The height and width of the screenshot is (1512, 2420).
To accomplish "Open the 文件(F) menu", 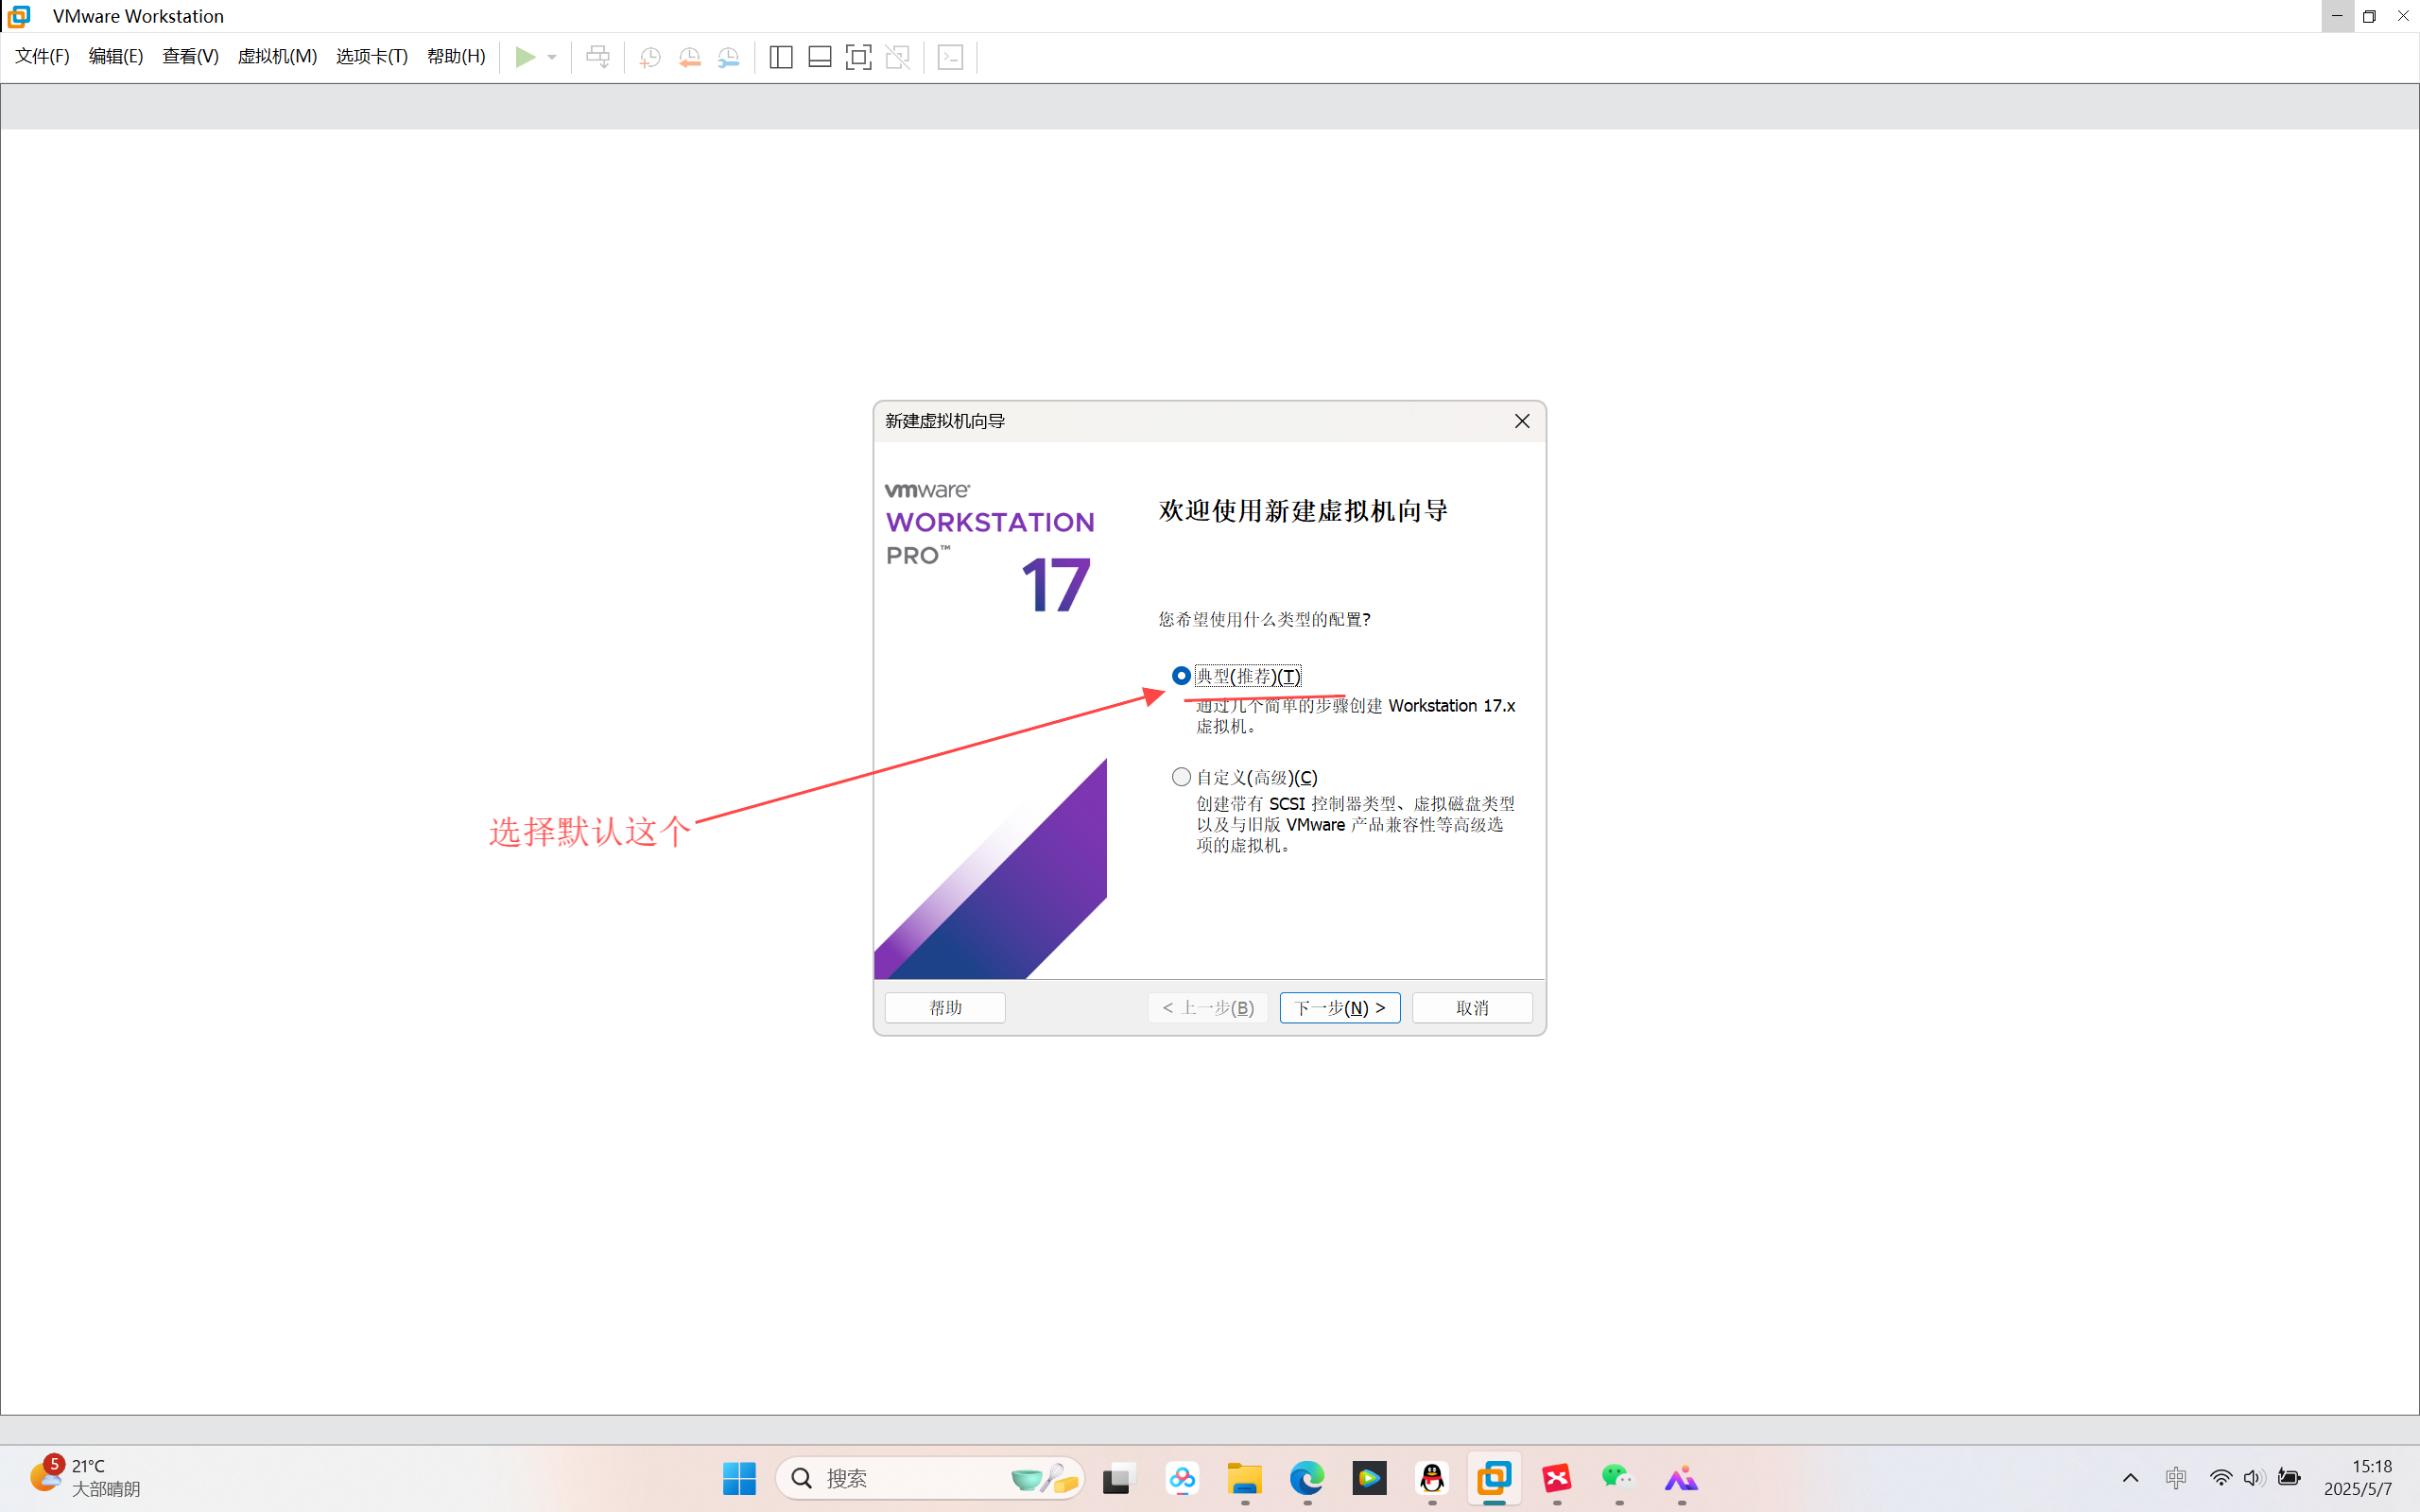I will pos(42,56).
